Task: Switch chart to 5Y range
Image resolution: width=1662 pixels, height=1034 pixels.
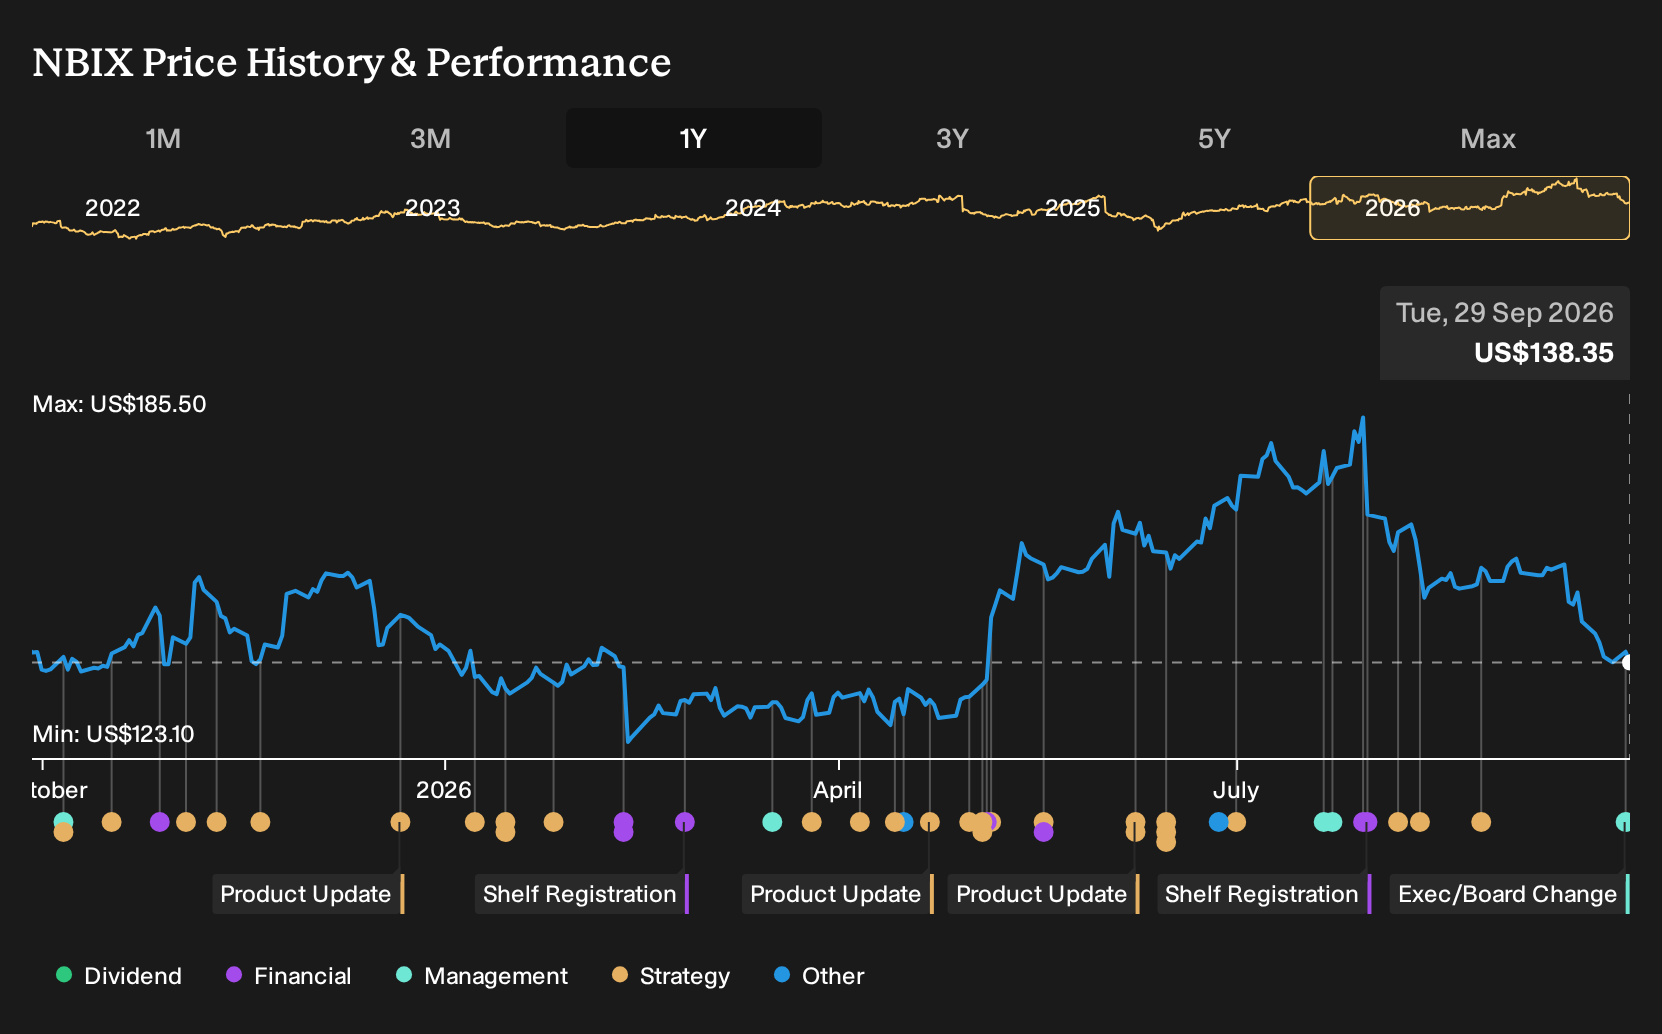Action: tap(1214, 138)
